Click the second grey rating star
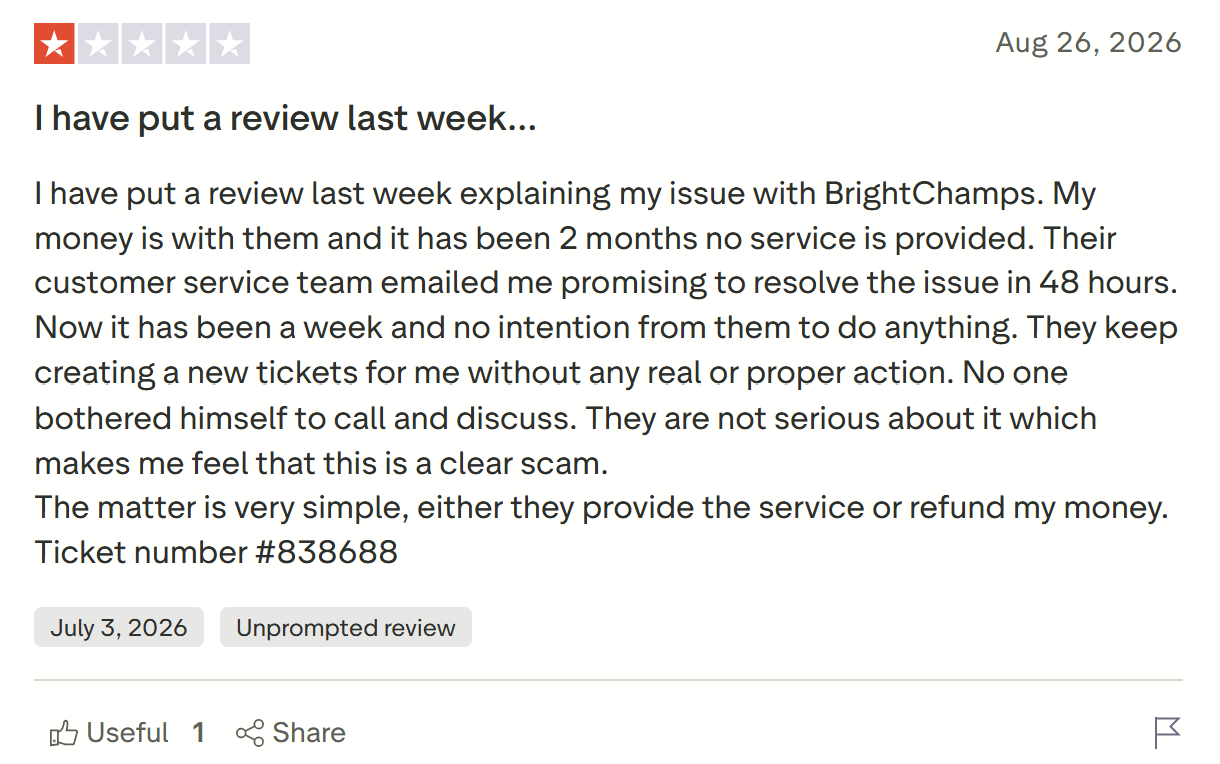1220x764 pixels. pos(98,44)
